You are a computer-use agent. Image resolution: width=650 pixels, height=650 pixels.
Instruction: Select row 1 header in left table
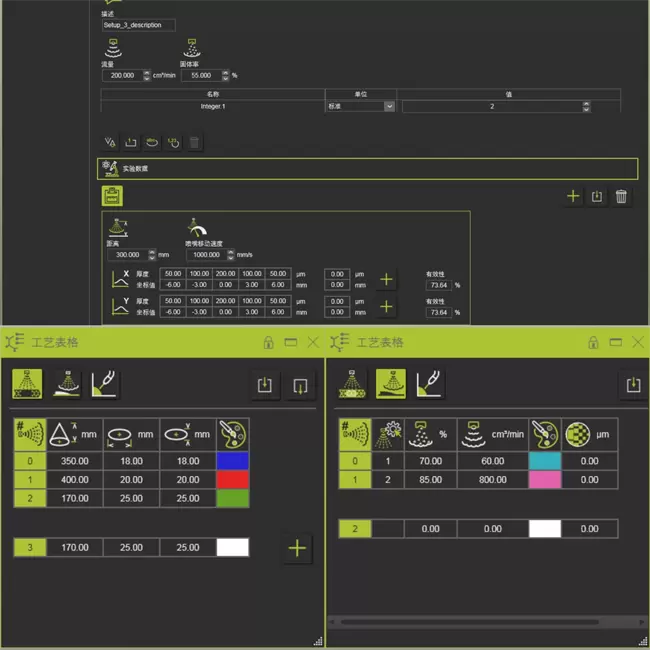(29, 480)
